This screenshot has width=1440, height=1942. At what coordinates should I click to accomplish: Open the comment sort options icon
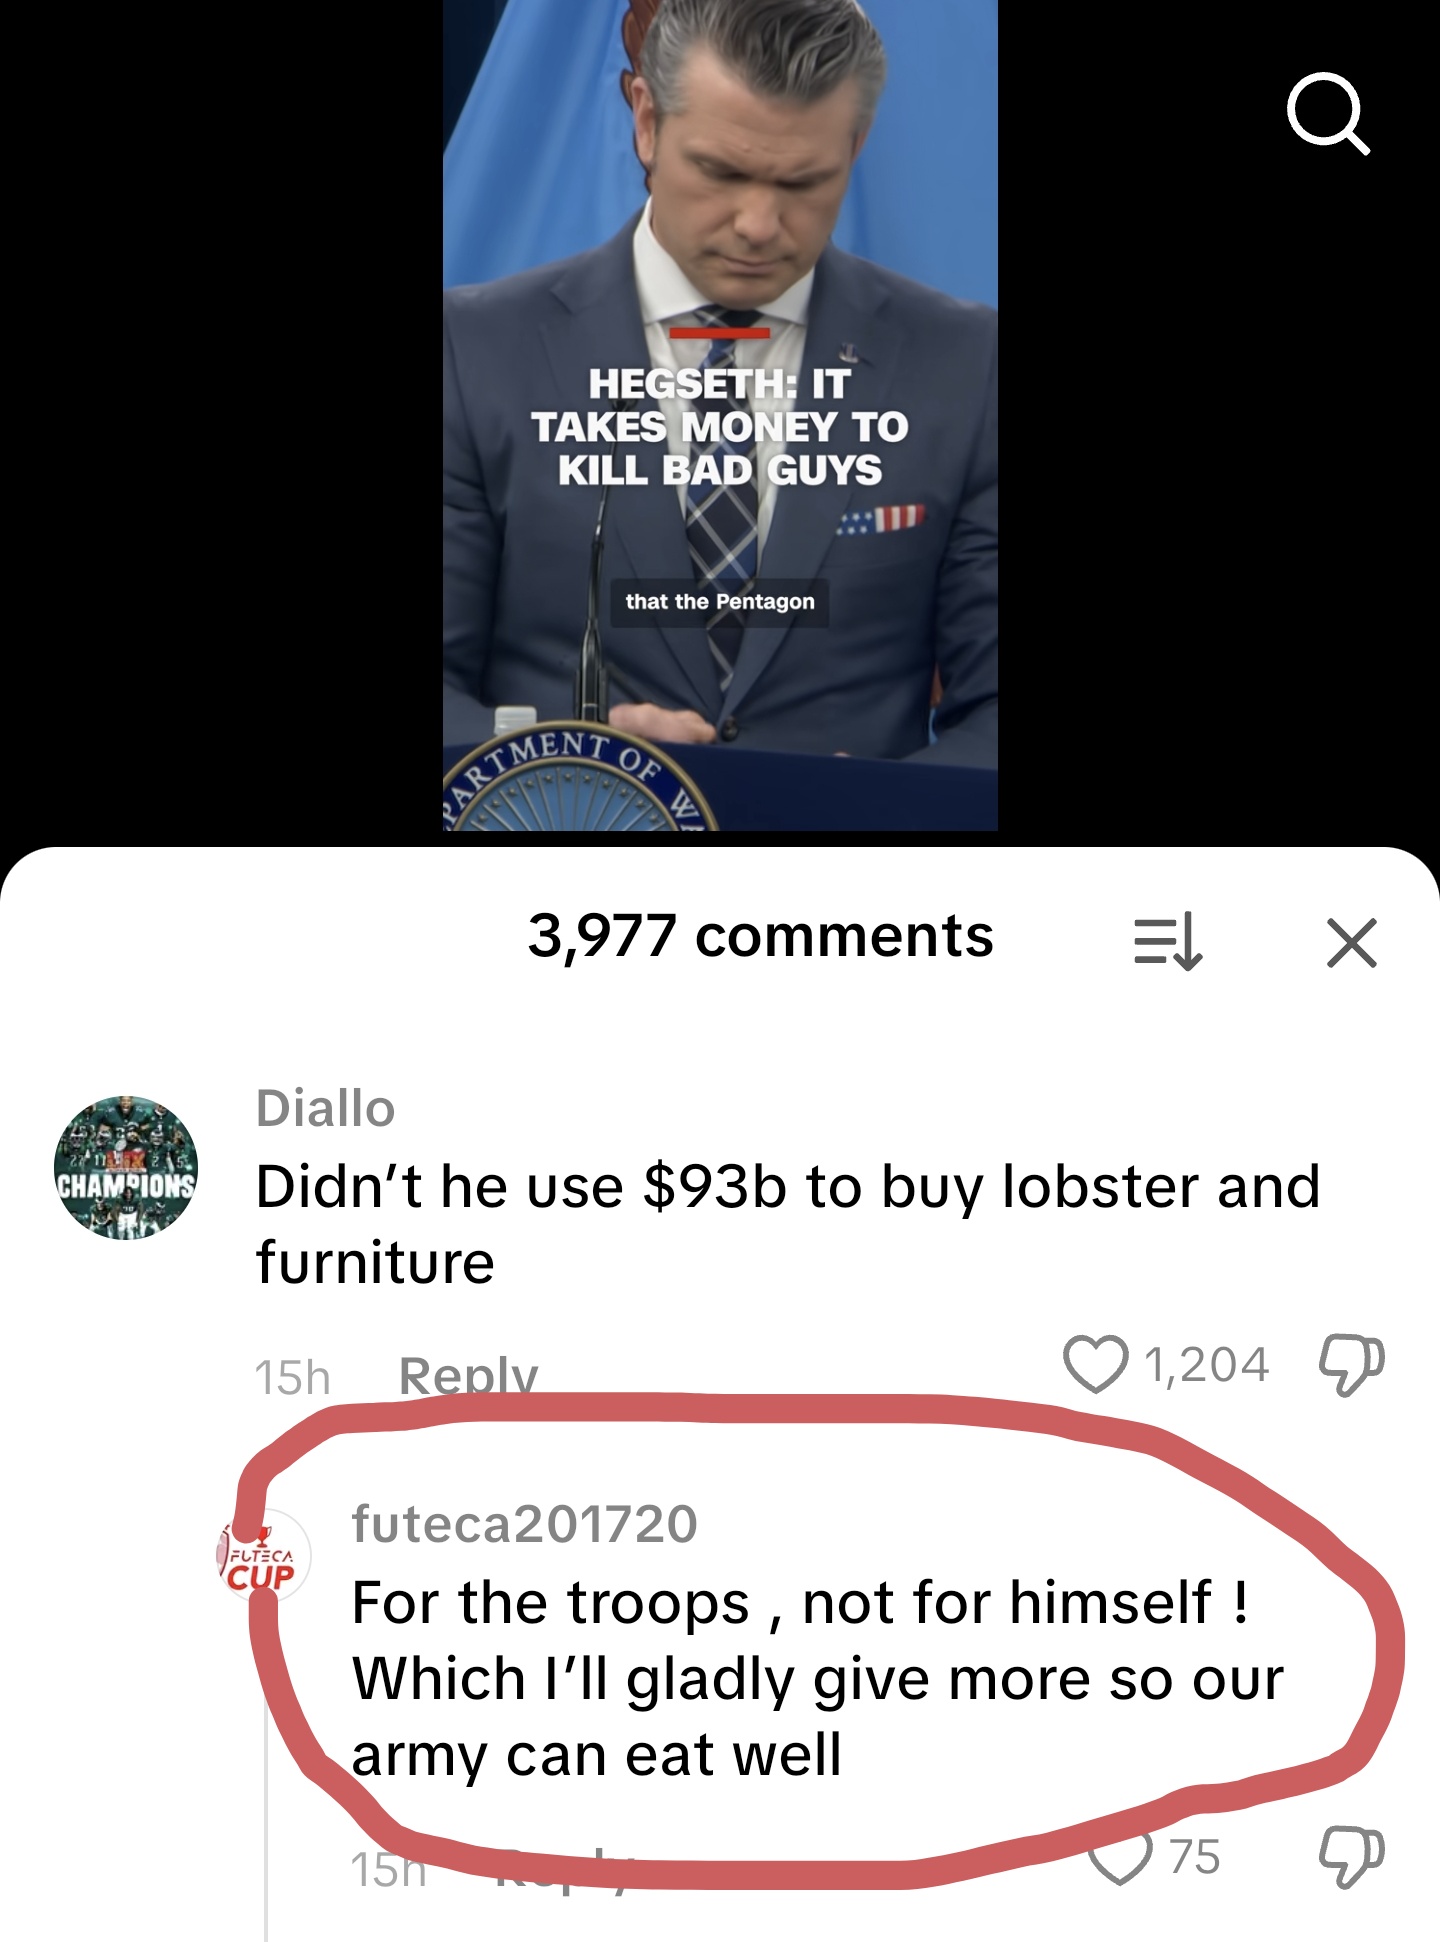[x=1167, y=942]
